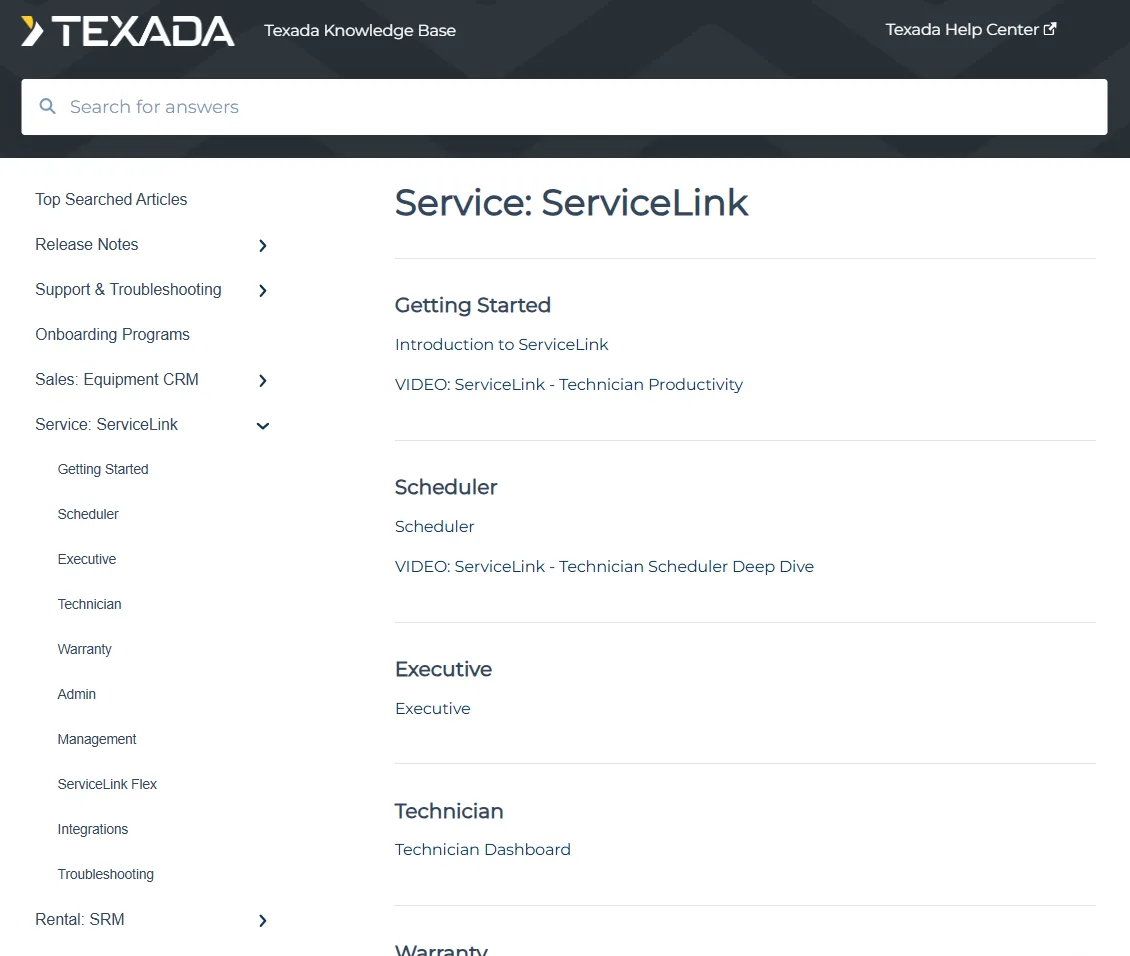Open Support & Troubleshooting category
The height and width of the screenshot is (956, 1130).
click(x=128, y=290)
